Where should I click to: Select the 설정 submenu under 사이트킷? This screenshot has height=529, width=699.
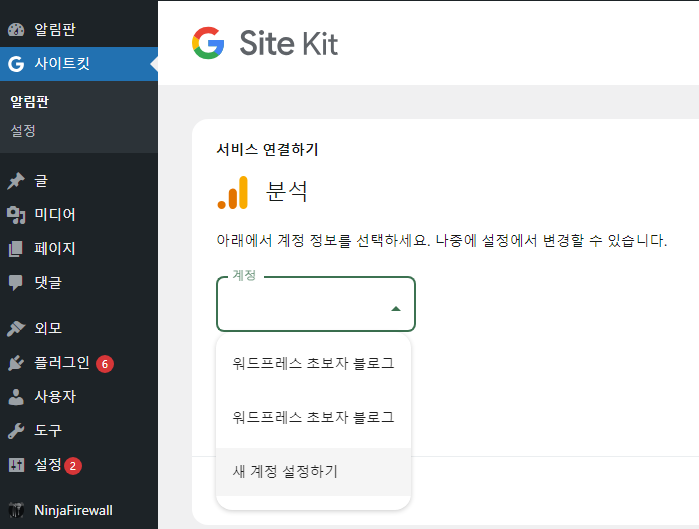pyautogui.click(x=23, y=131)
